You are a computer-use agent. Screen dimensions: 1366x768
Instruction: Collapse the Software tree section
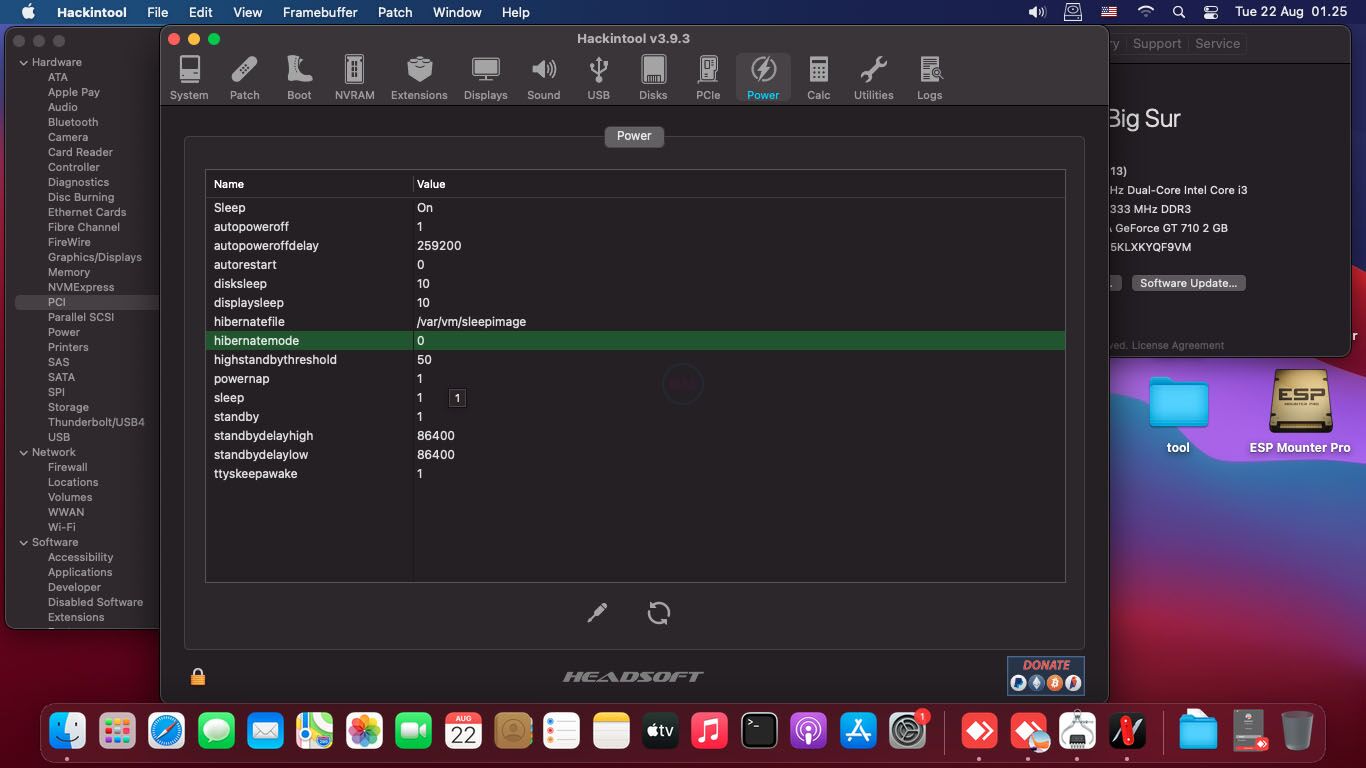click(x=24, y=542)
